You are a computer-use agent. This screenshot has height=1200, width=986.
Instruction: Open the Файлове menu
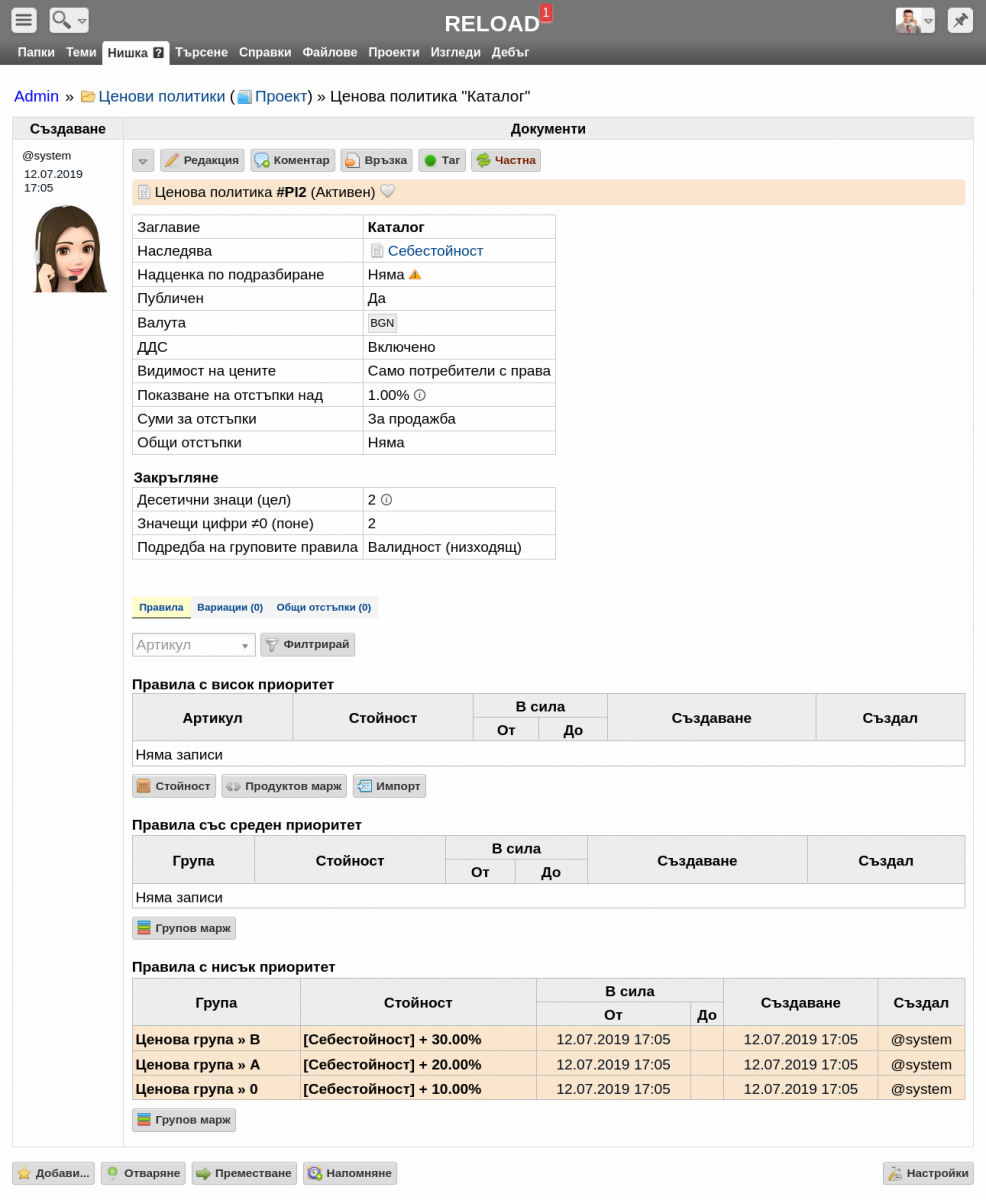(330, 53)
